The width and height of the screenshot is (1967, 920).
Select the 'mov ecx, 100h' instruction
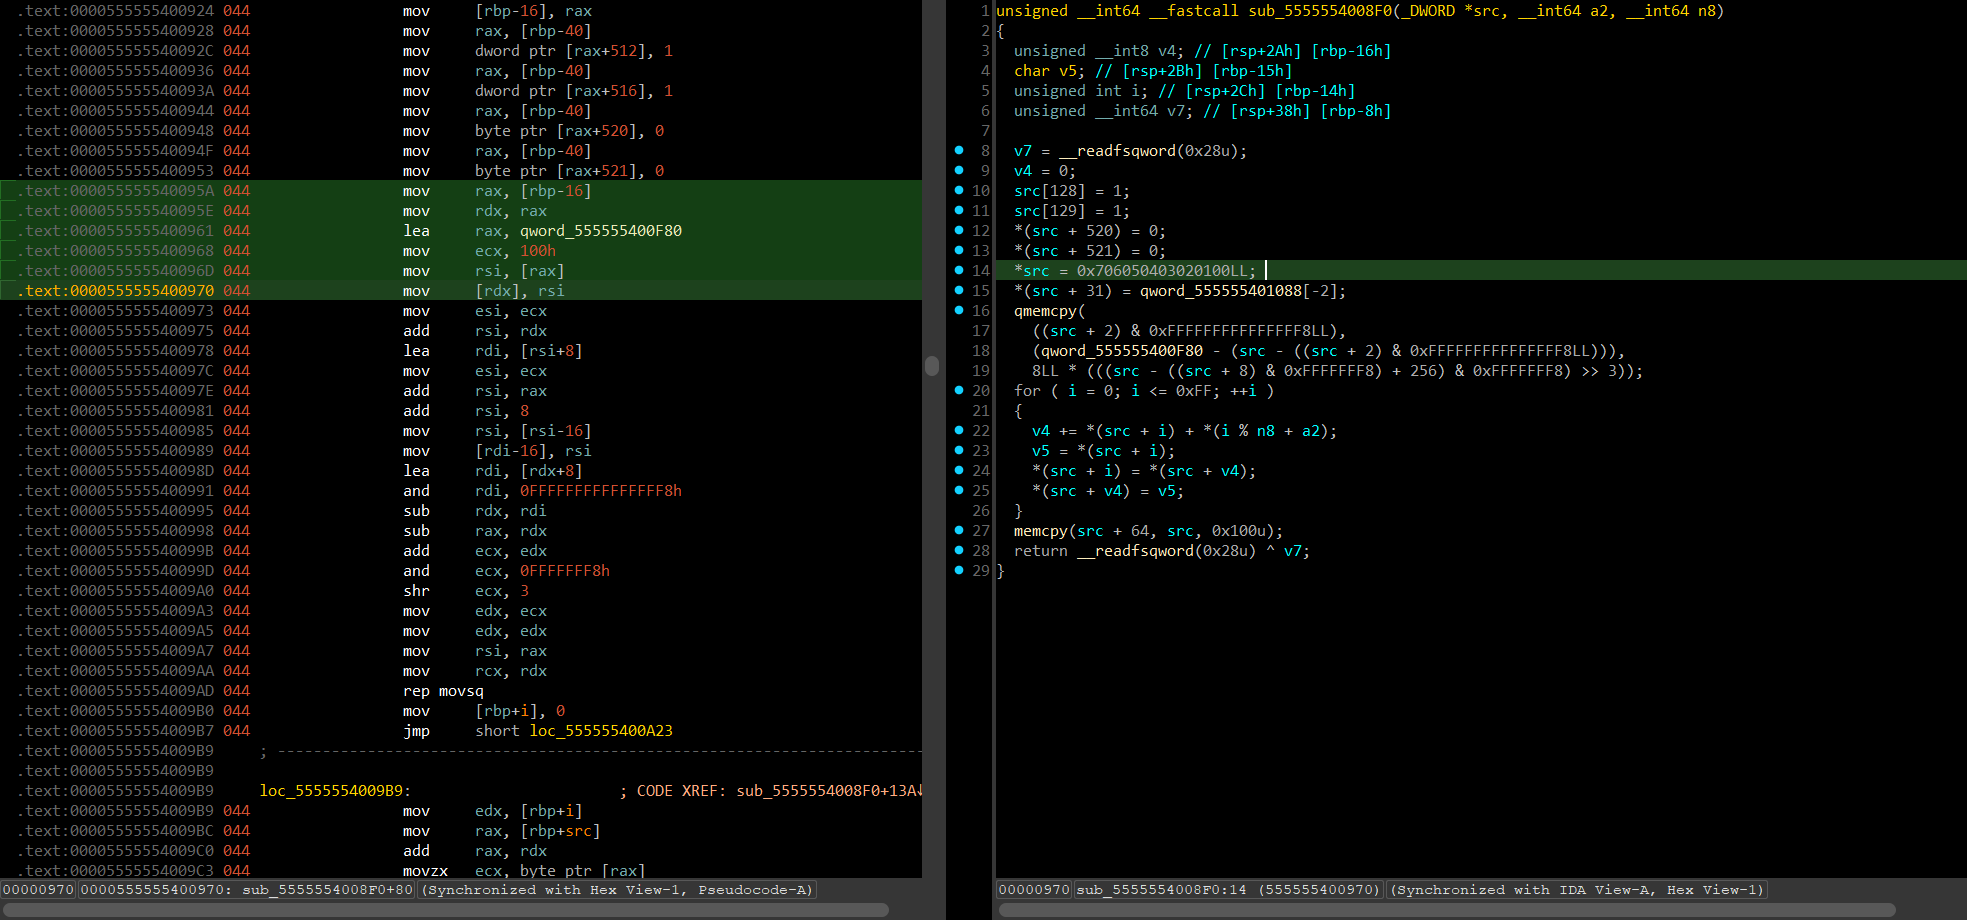click(x=479, y=251)
